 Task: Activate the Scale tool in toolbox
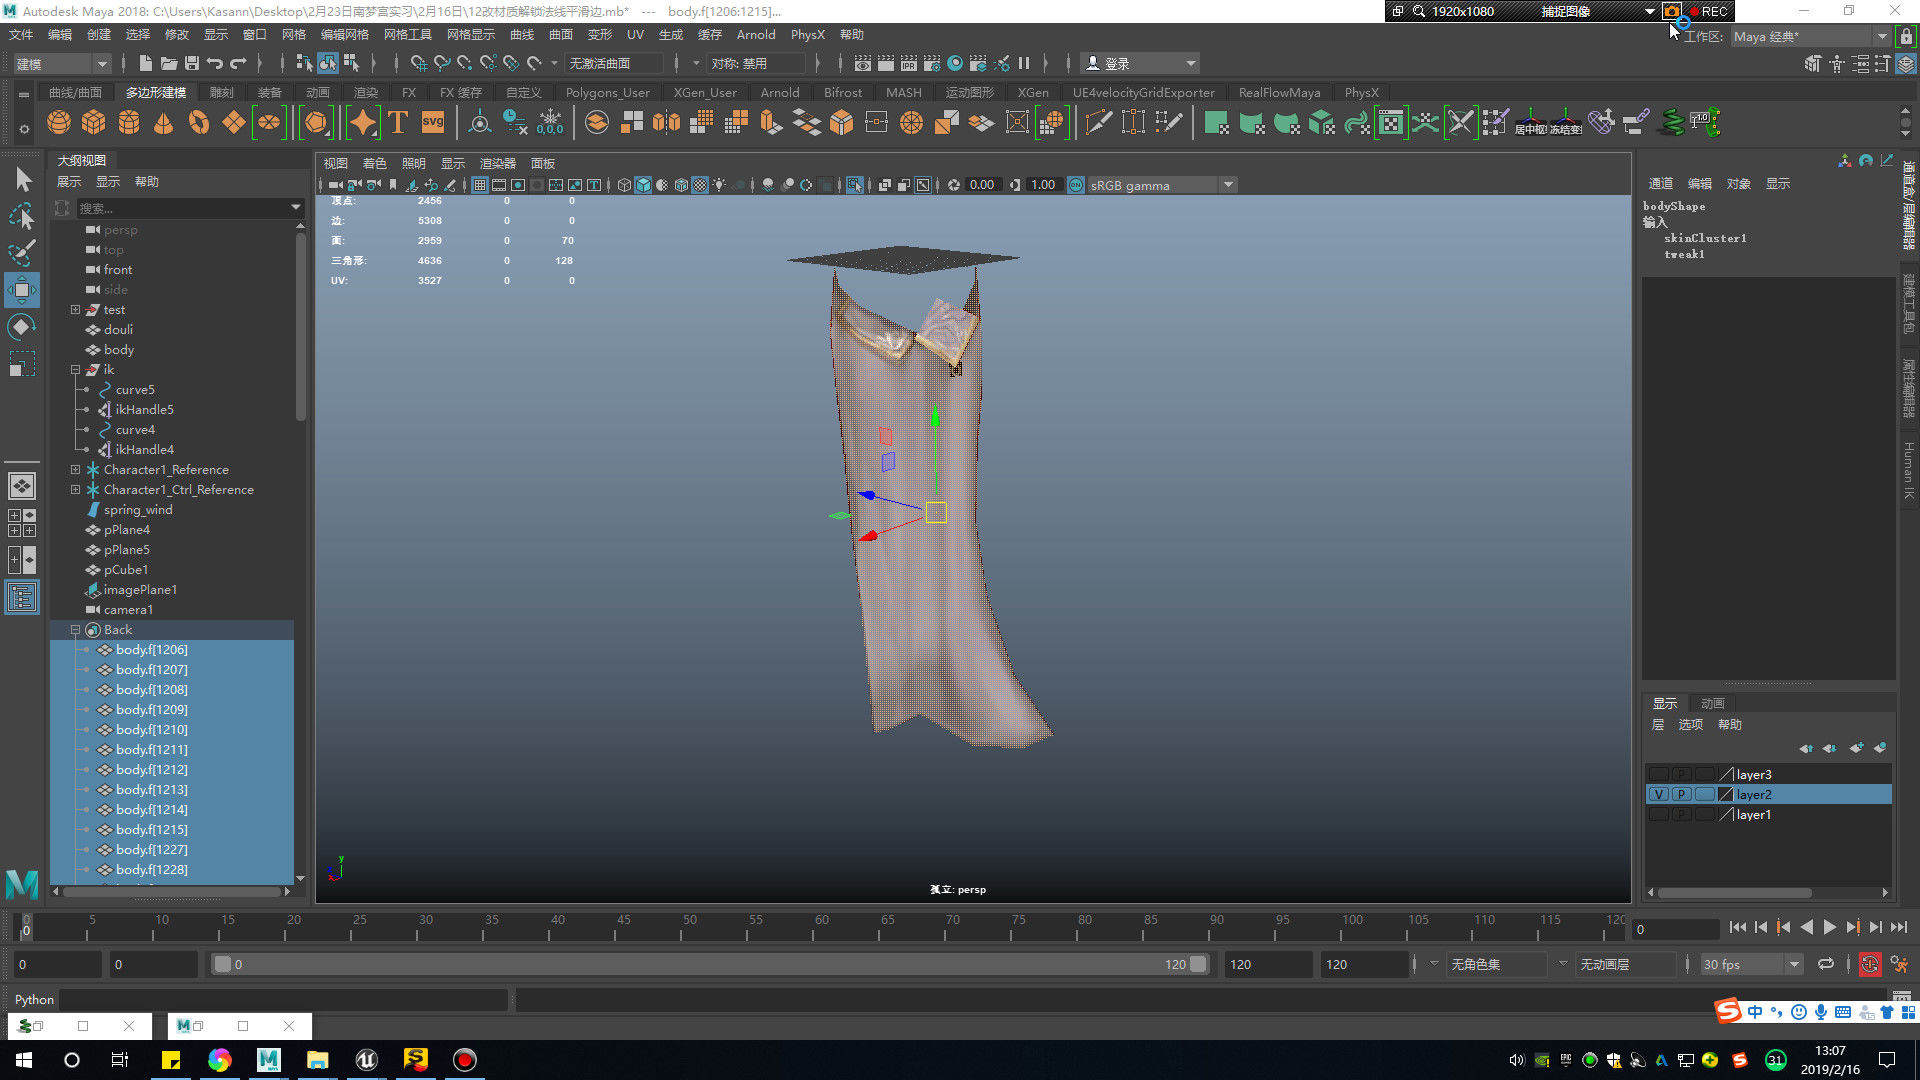click(x=22, y=363)
